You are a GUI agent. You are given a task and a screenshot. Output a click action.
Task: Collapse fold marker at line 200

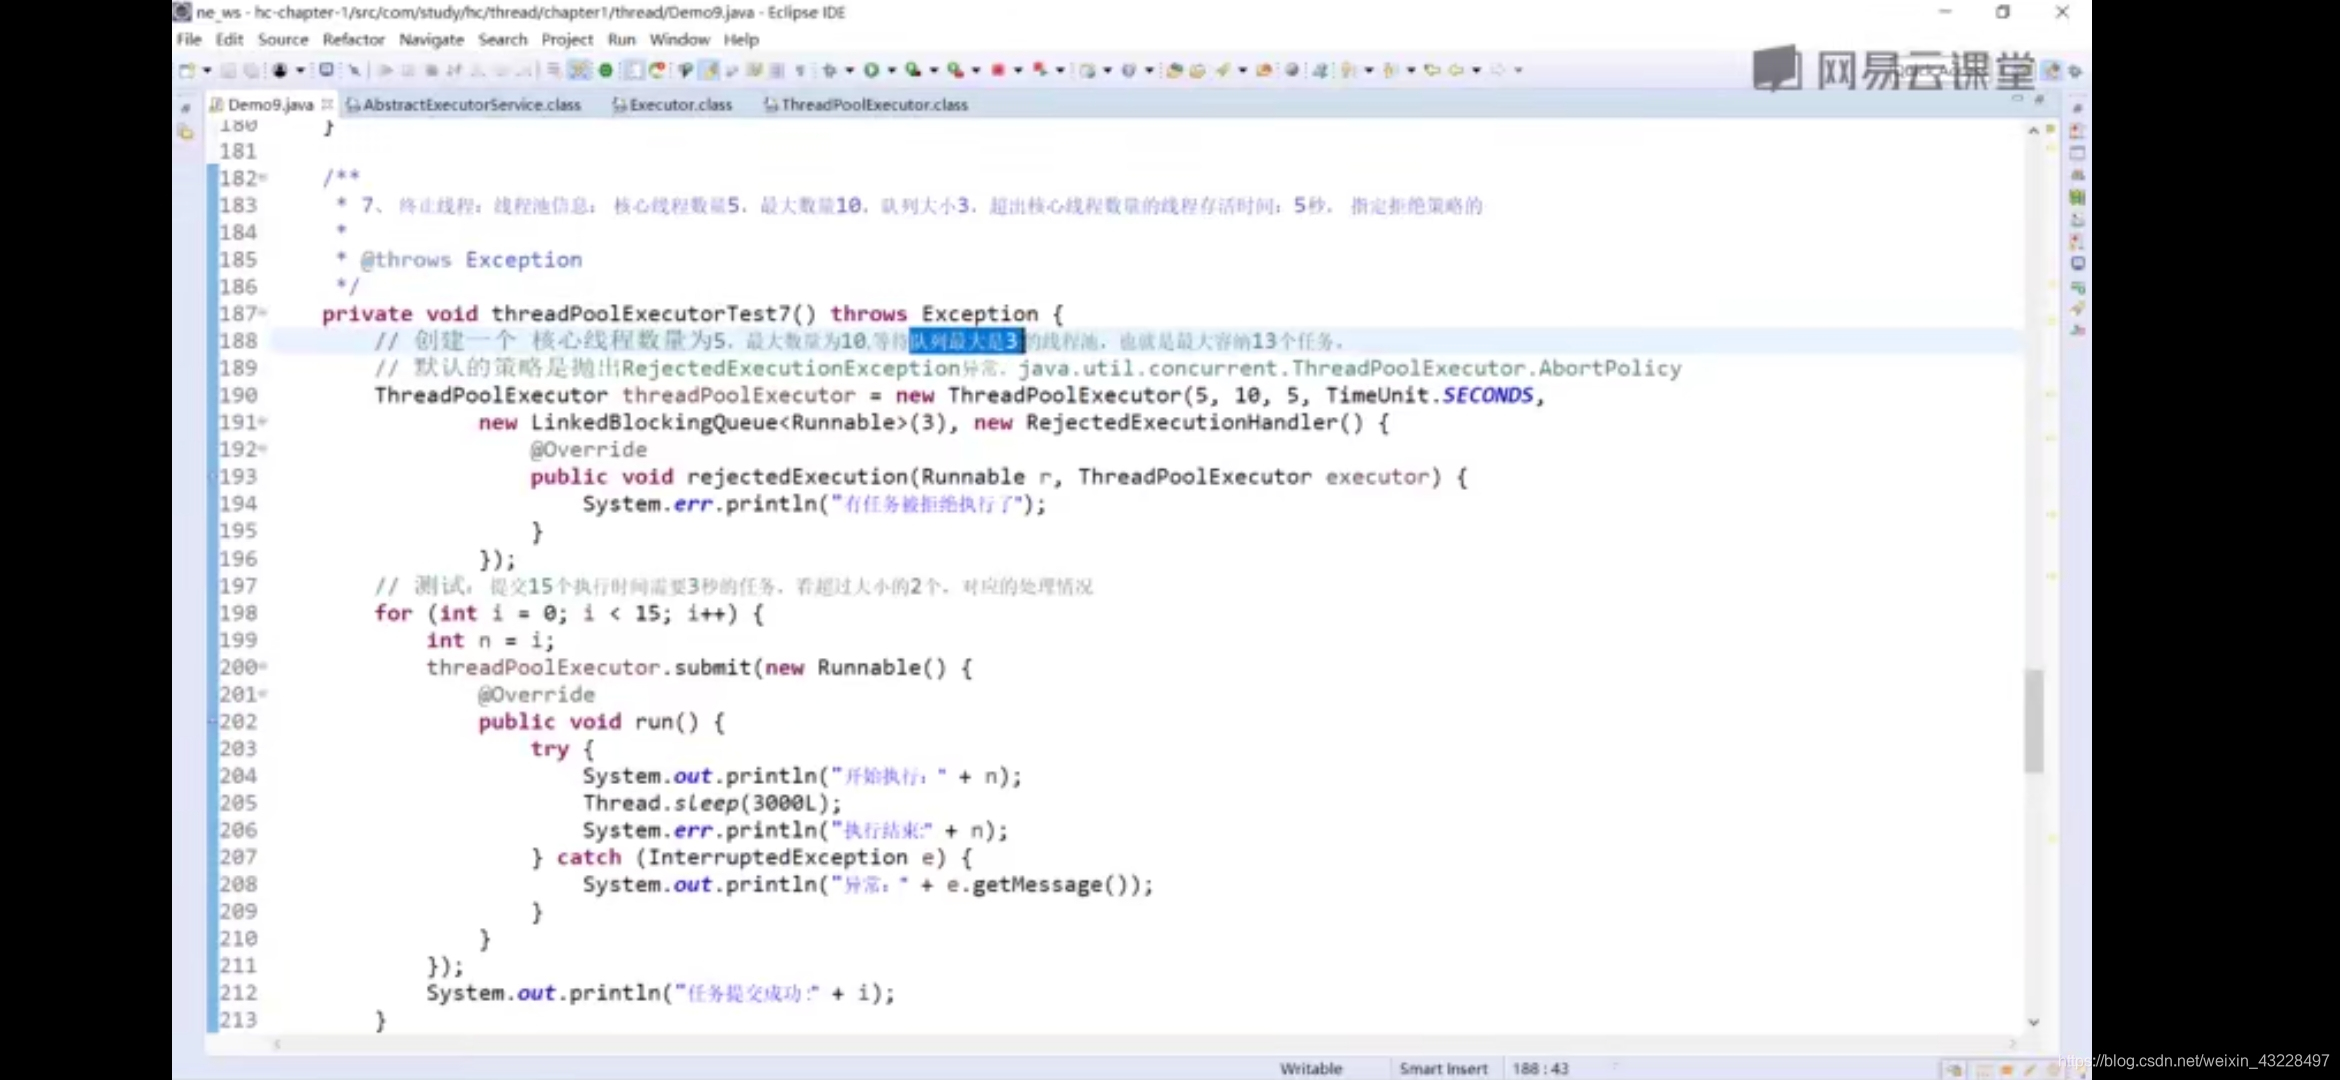(x=263, y=666)
